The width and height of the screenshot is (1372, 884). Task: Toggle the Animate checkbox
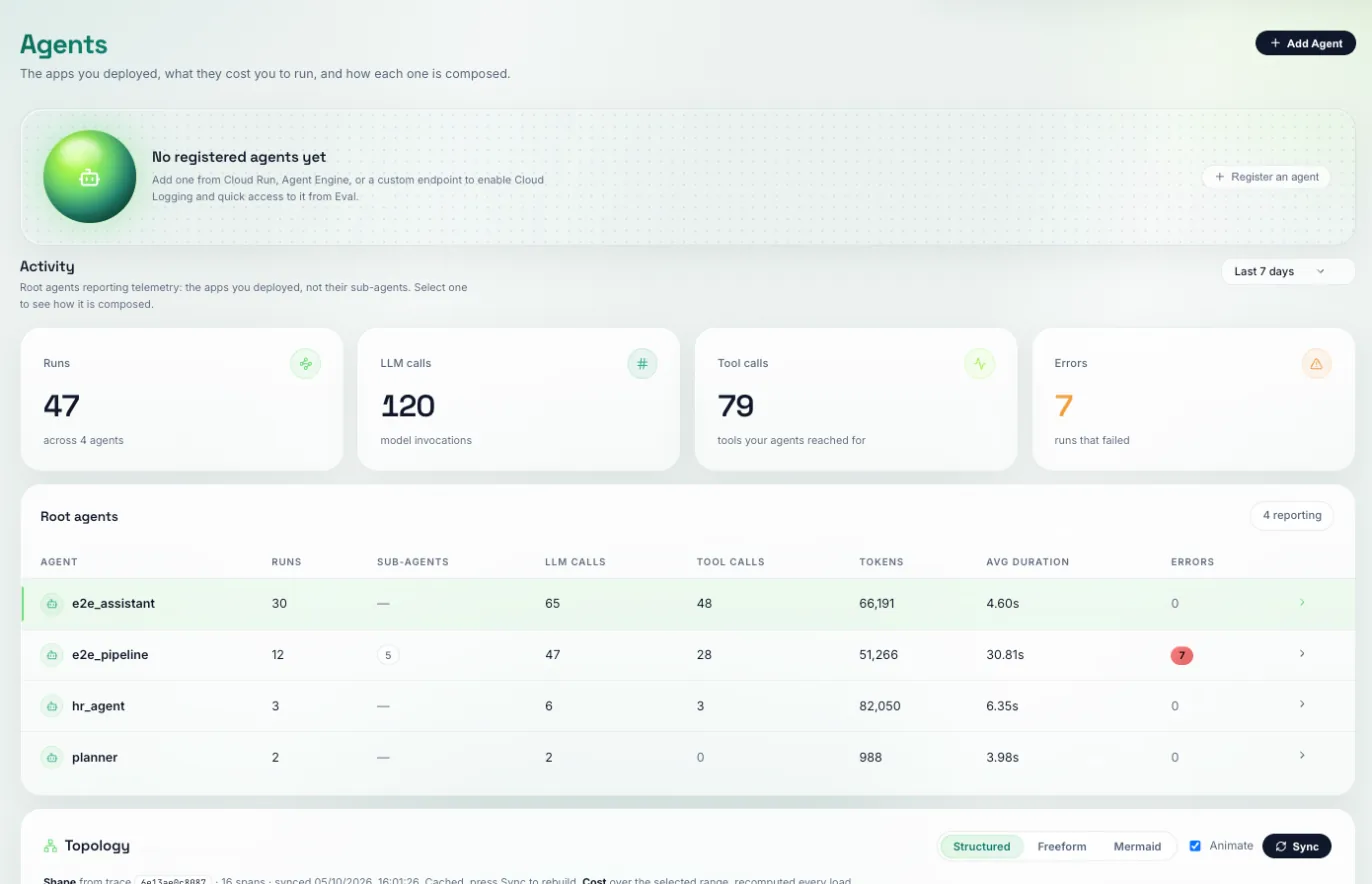point(1195,846)
